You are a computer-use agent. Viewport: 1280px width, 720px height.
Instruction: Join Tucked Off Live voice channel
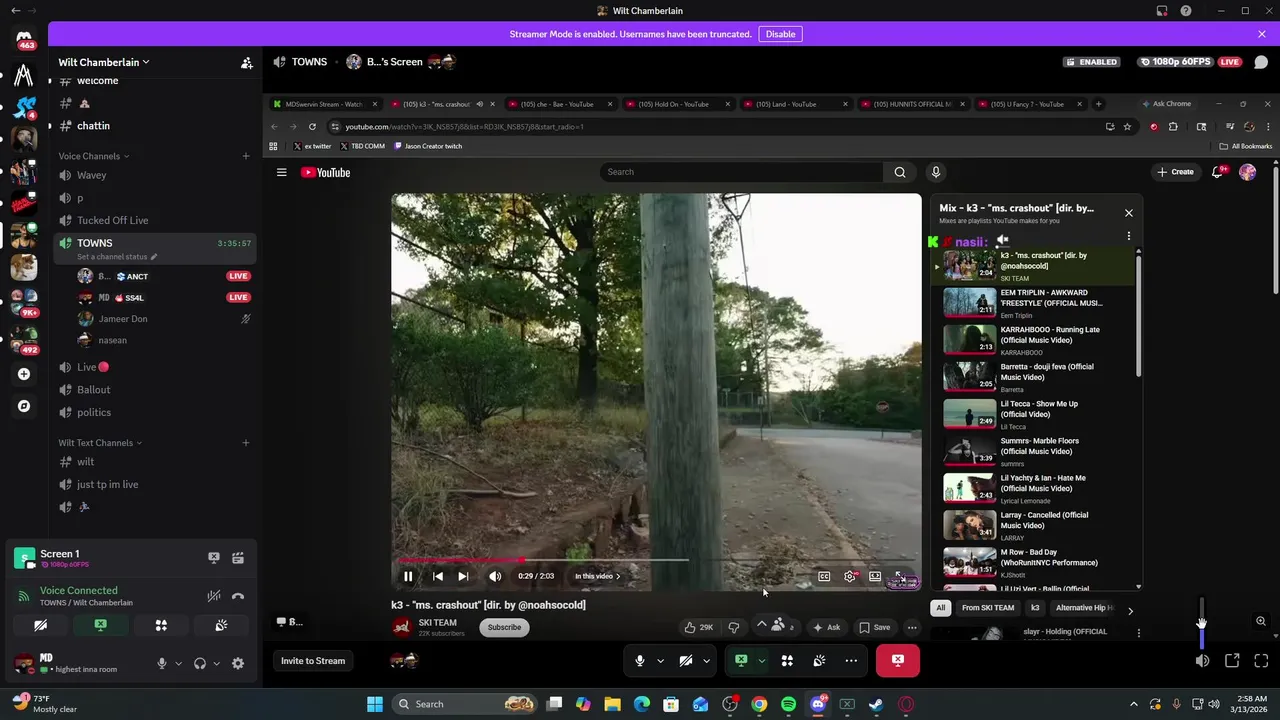pyautogui.click(x=155, y=220)
